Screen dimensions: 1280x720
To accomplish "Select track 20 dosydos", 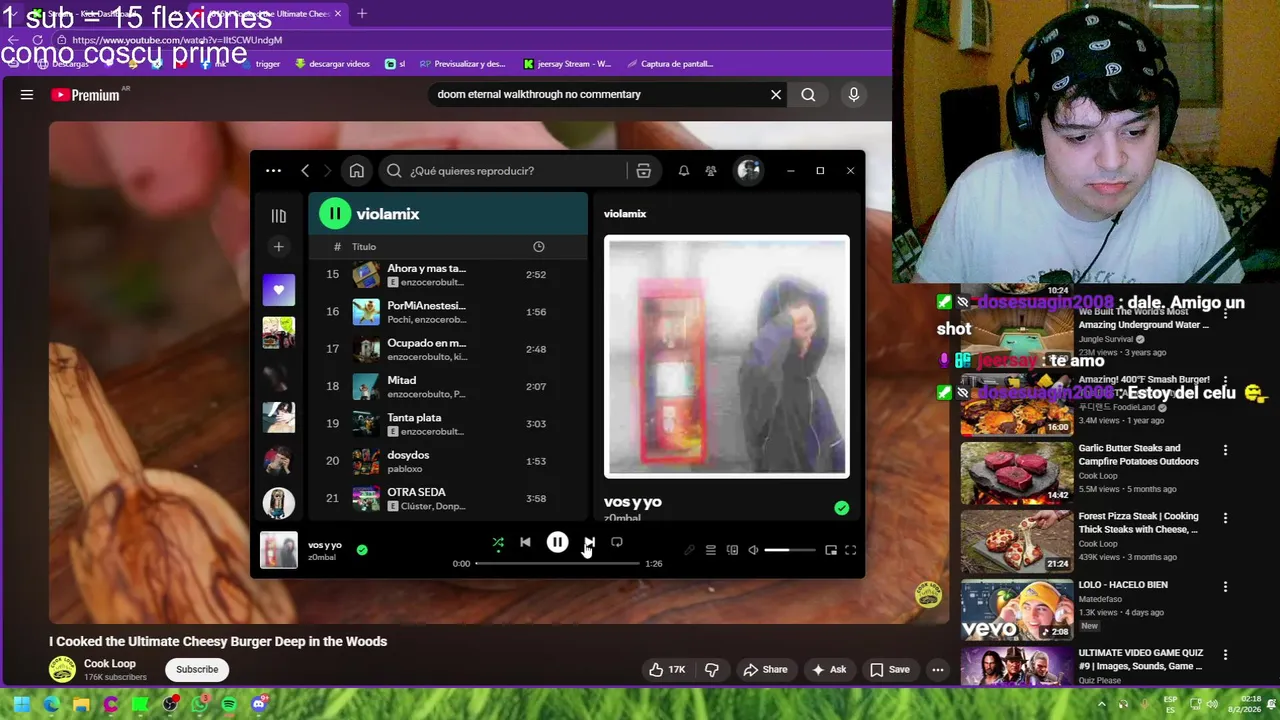I will click(448, 461).
